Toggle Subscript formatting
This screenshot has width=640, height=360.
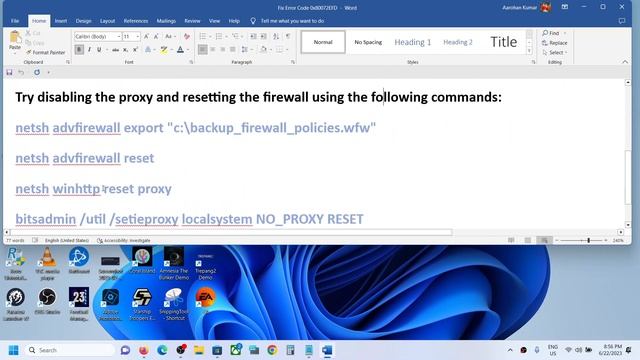tap(125, 50)
